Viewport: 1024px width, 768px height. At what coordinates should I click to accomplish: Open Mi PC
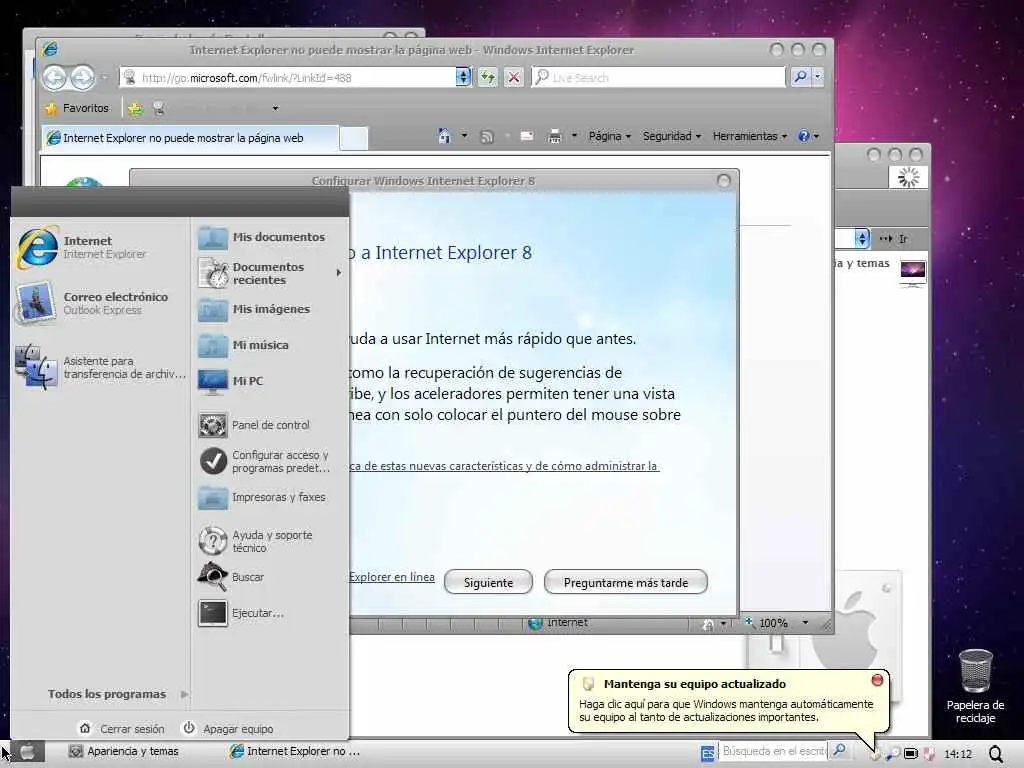coord(231,381)
